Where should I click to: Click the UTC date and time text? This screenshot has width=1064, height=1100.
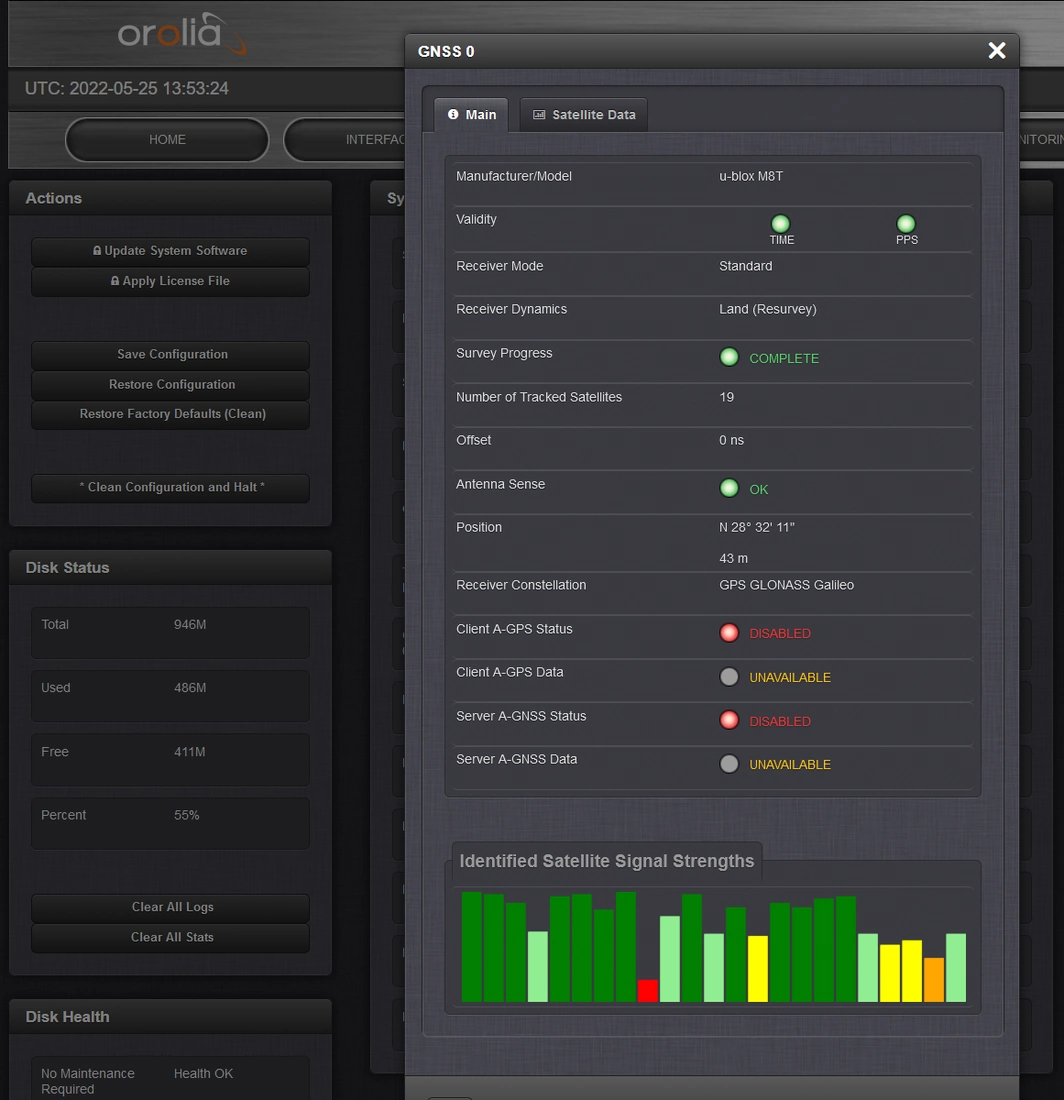coord(127,88)
